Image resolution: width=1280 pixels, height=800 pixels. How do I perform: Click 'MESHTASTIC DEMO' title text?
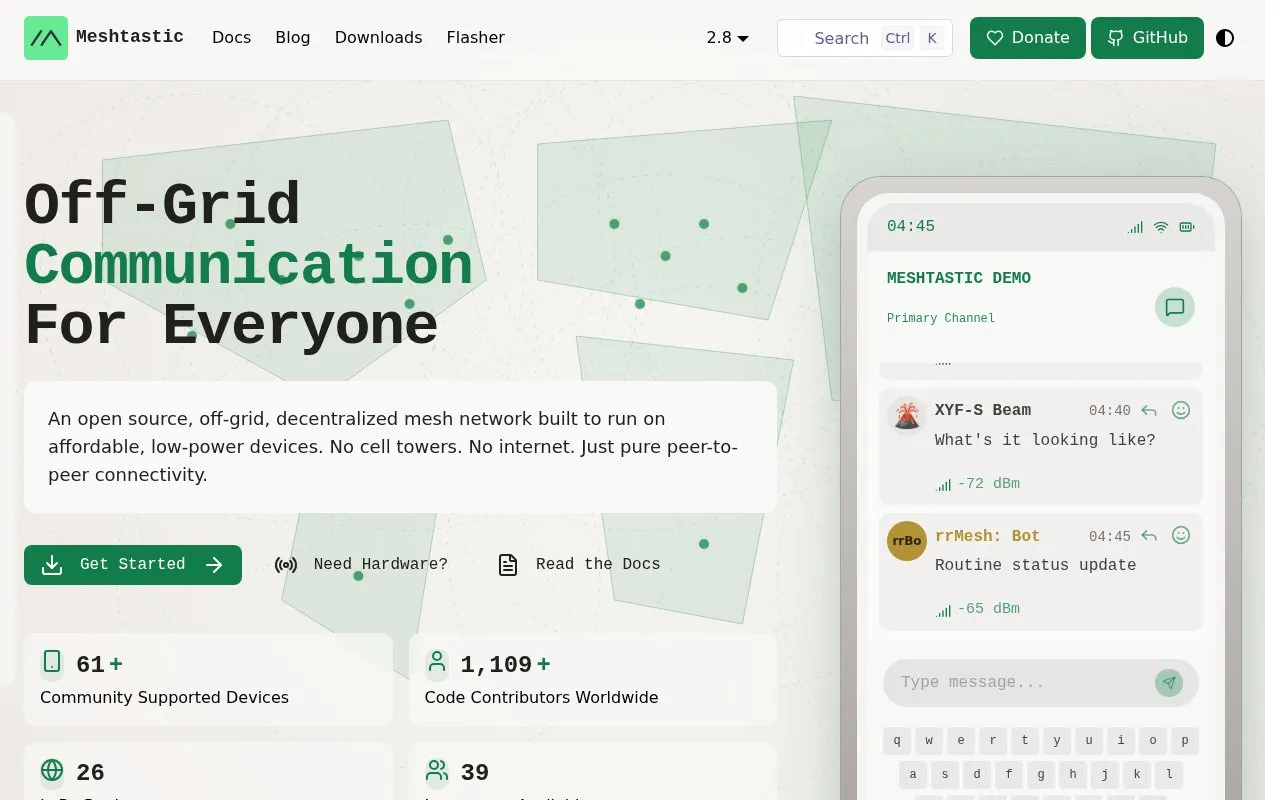(959, 278)
